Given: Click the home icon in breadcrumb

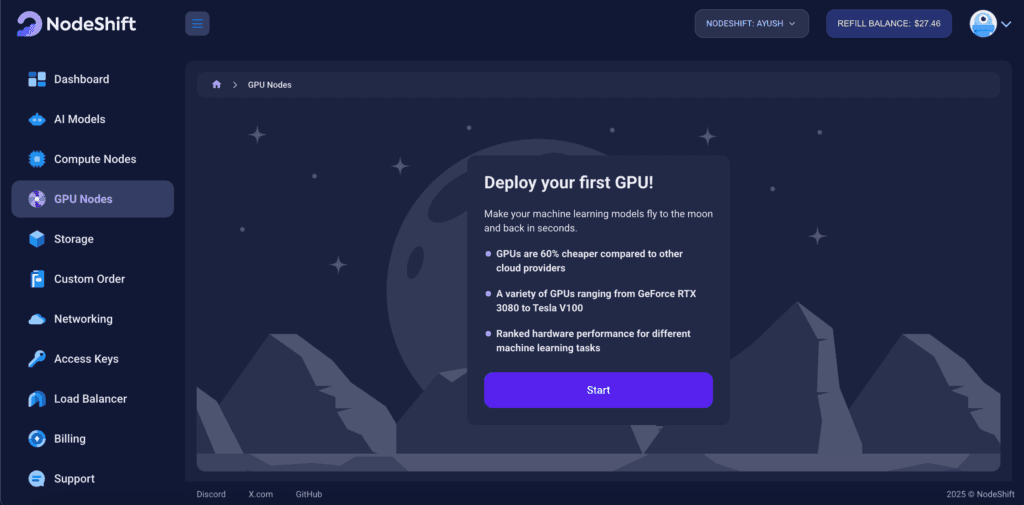Looking at the screenshot, I should [x=216, y=85].
